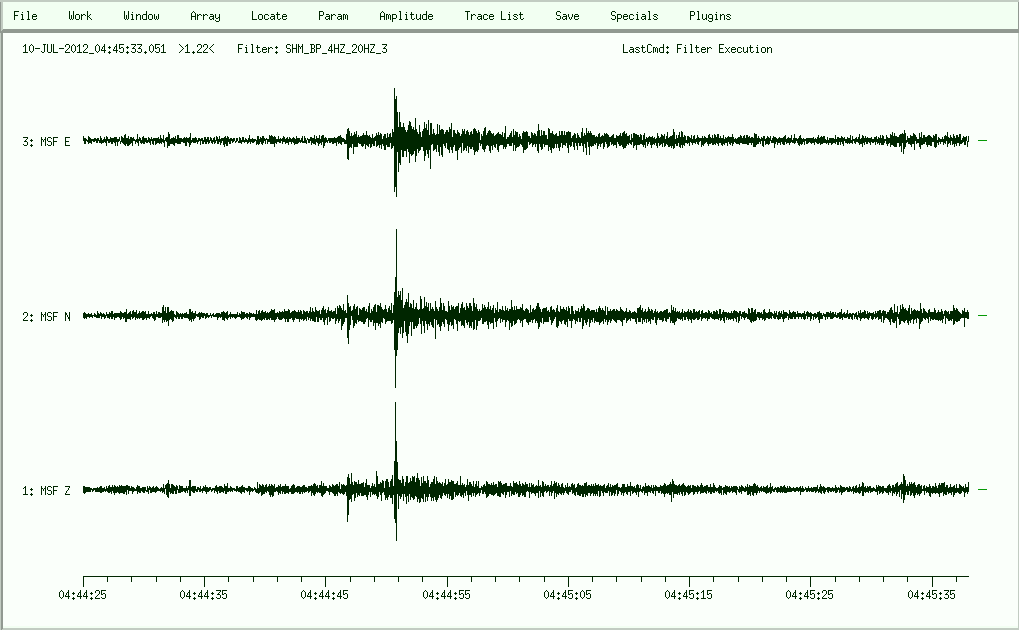Screen dimensions: 1019x630
Task: Open the Plugins menu
Action: click(710, 16)
